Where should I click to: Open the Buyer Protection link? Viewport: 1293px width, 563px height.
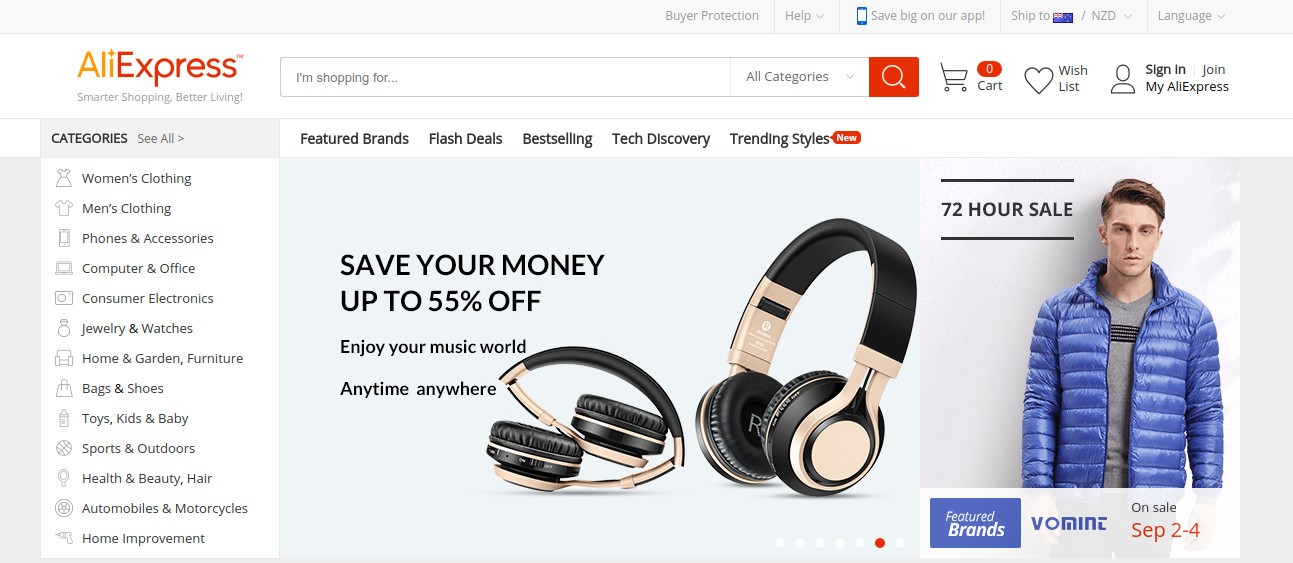(712, 16)
